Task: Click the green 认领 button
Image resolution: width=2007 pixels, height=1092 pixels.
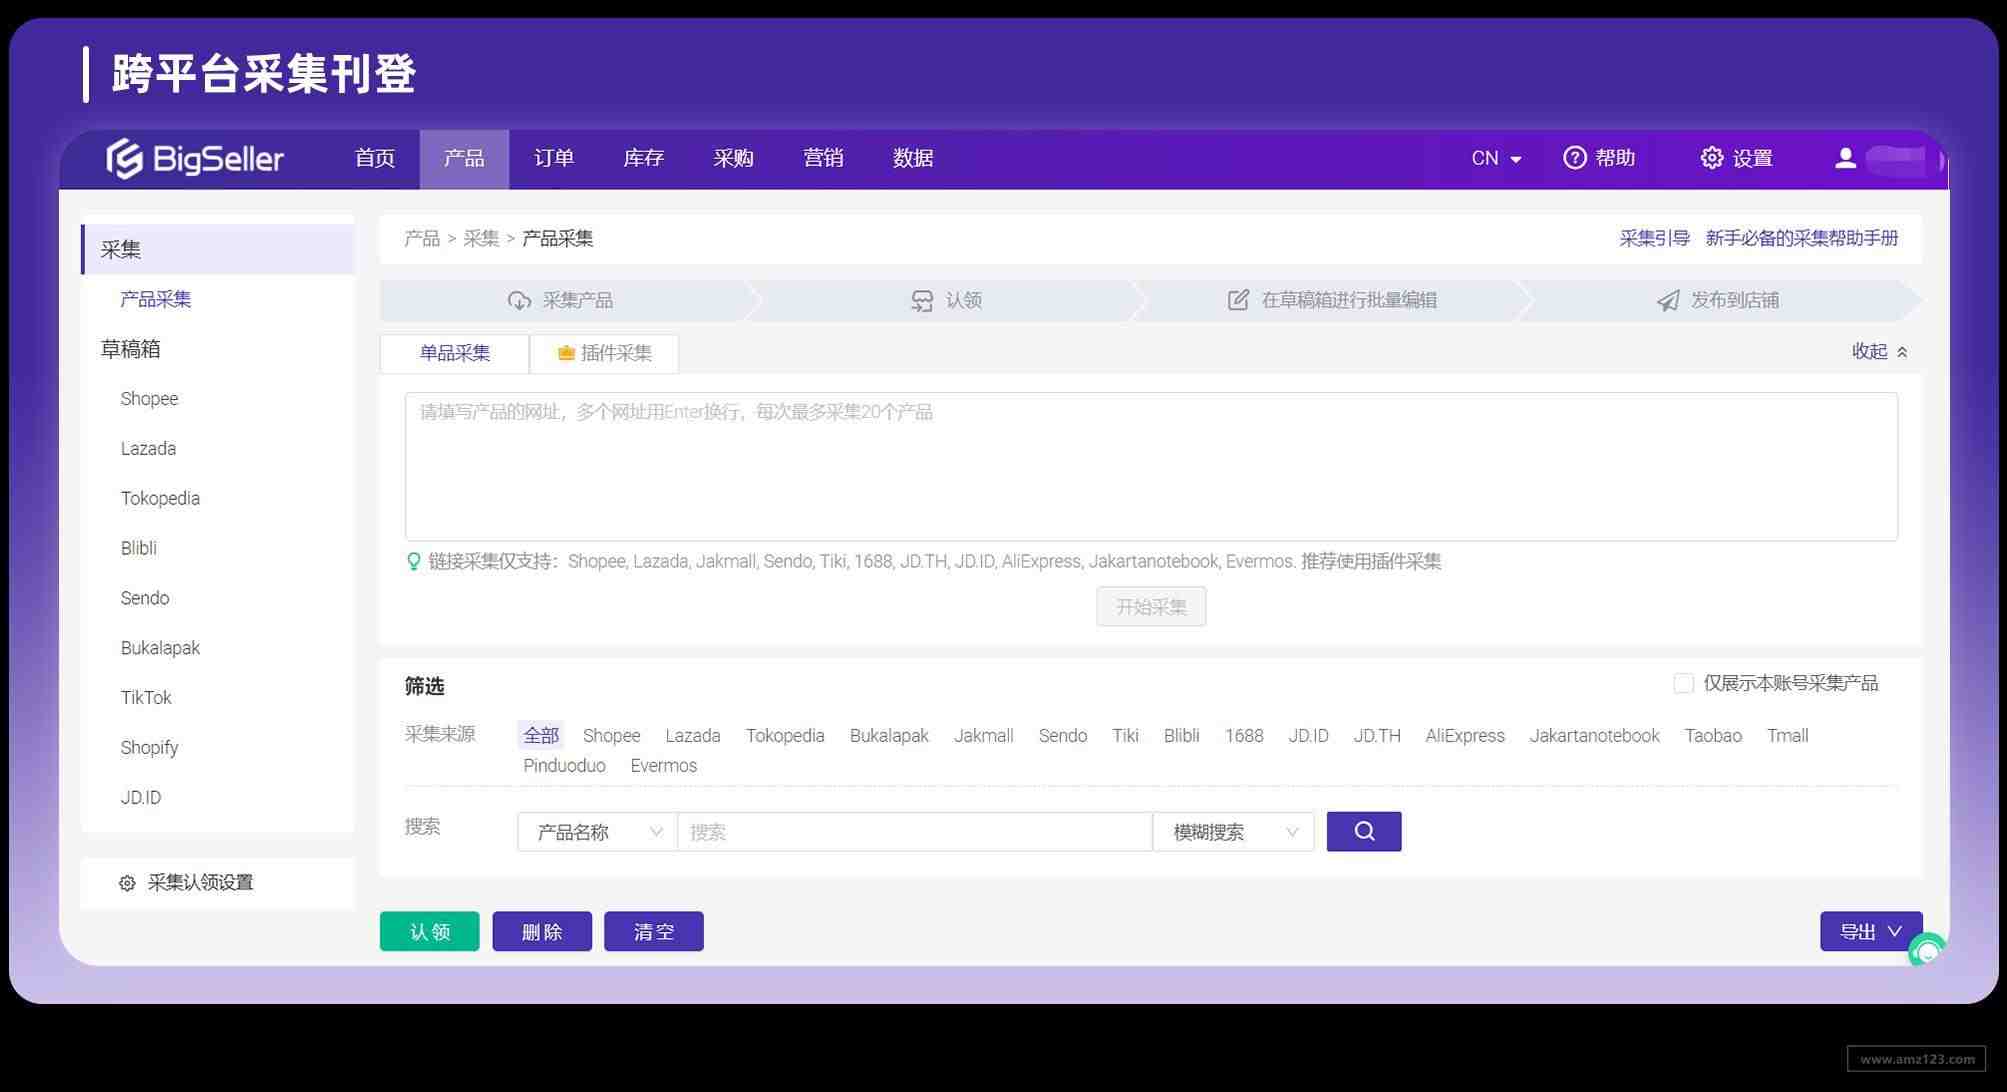Action: 430,931
